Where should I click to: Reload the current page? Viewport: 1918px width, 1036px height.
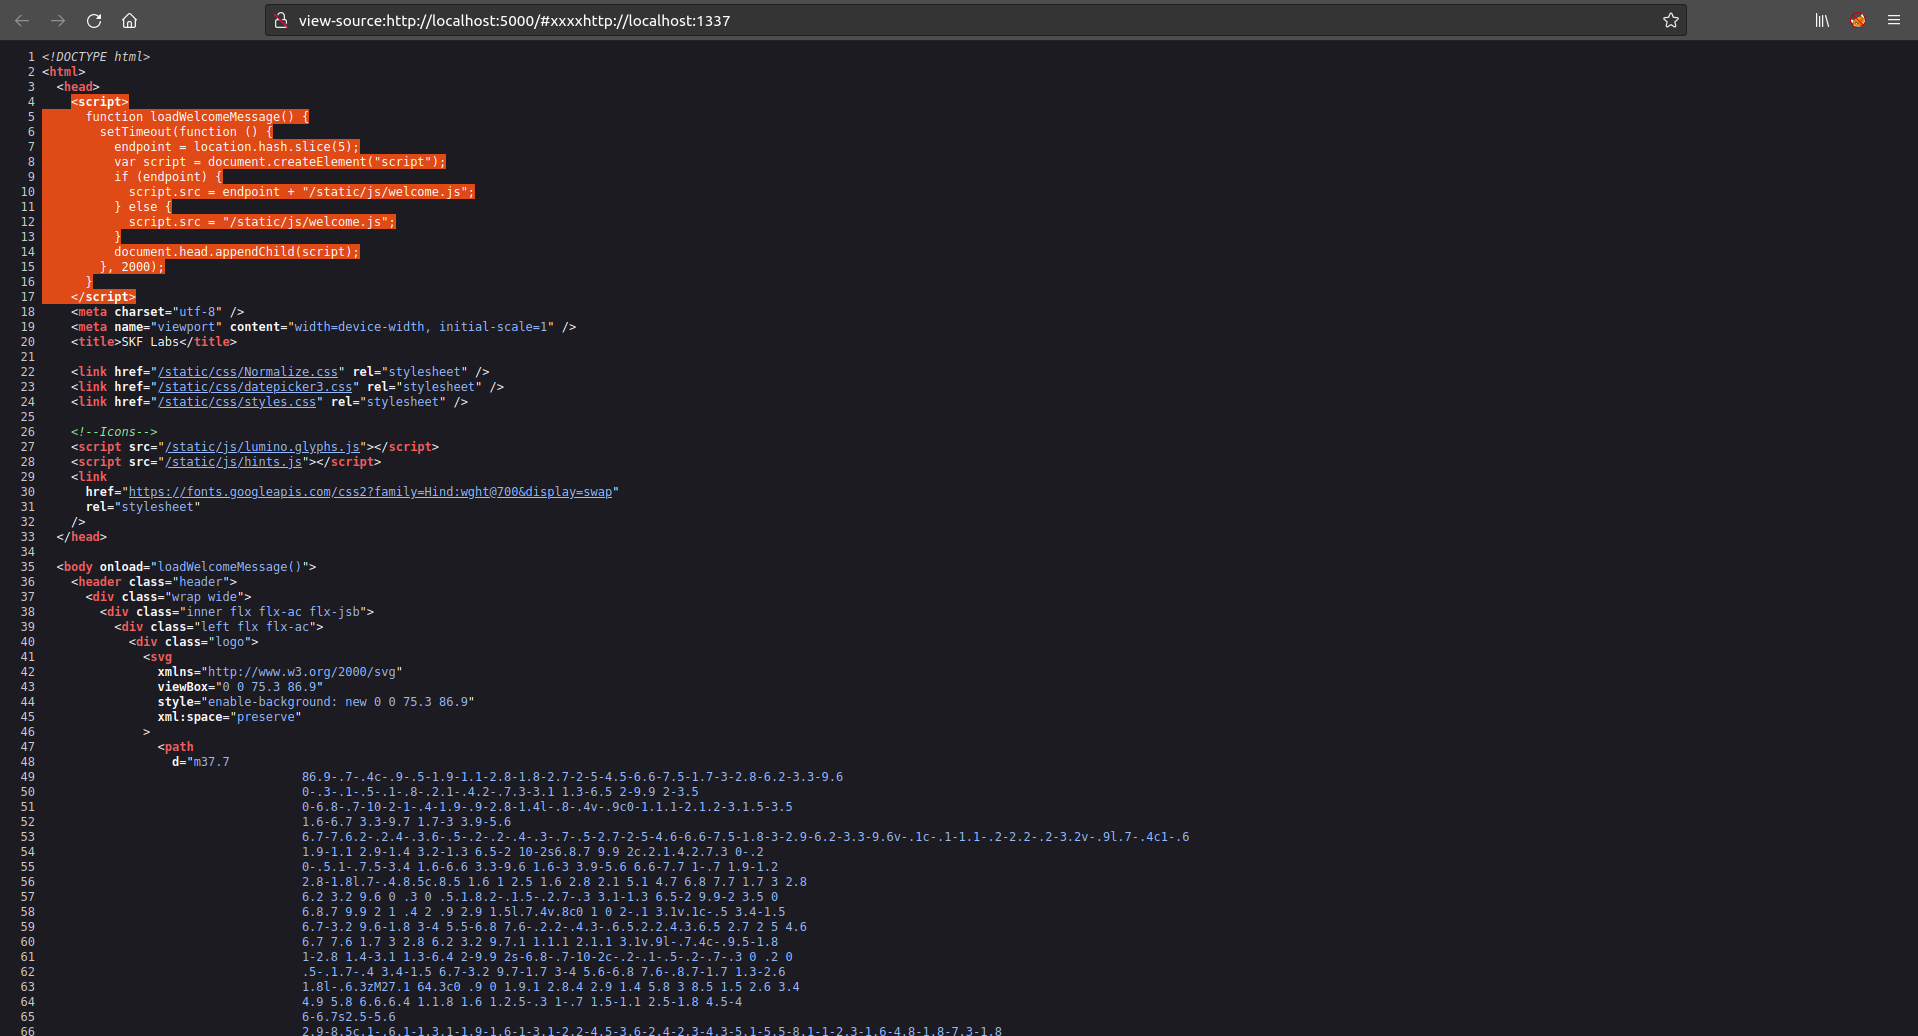tap(94, 20)
